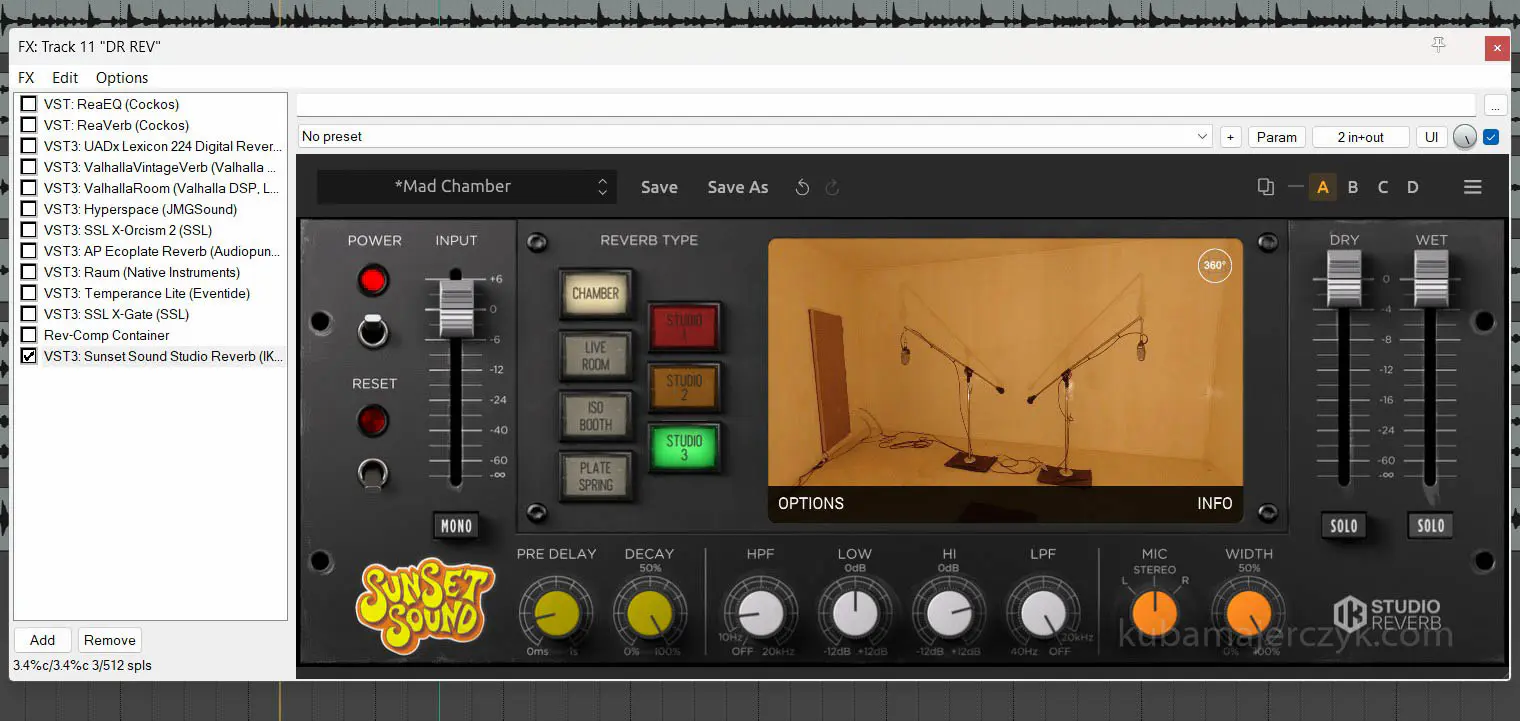This screenshot has height=721, width=1520.
Task: Click the 360° room view icon
Action: 1214,266
